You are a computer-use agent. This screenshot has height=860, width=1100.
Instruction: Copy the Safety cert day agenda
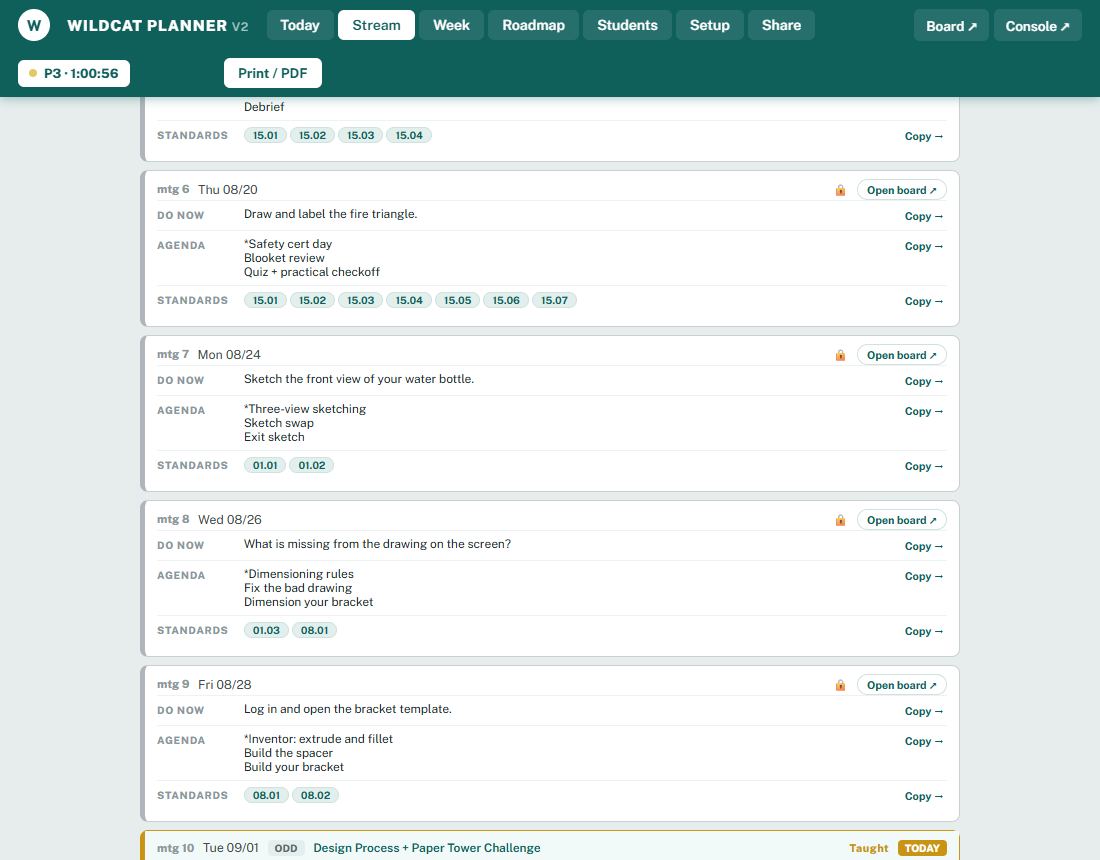923,246
